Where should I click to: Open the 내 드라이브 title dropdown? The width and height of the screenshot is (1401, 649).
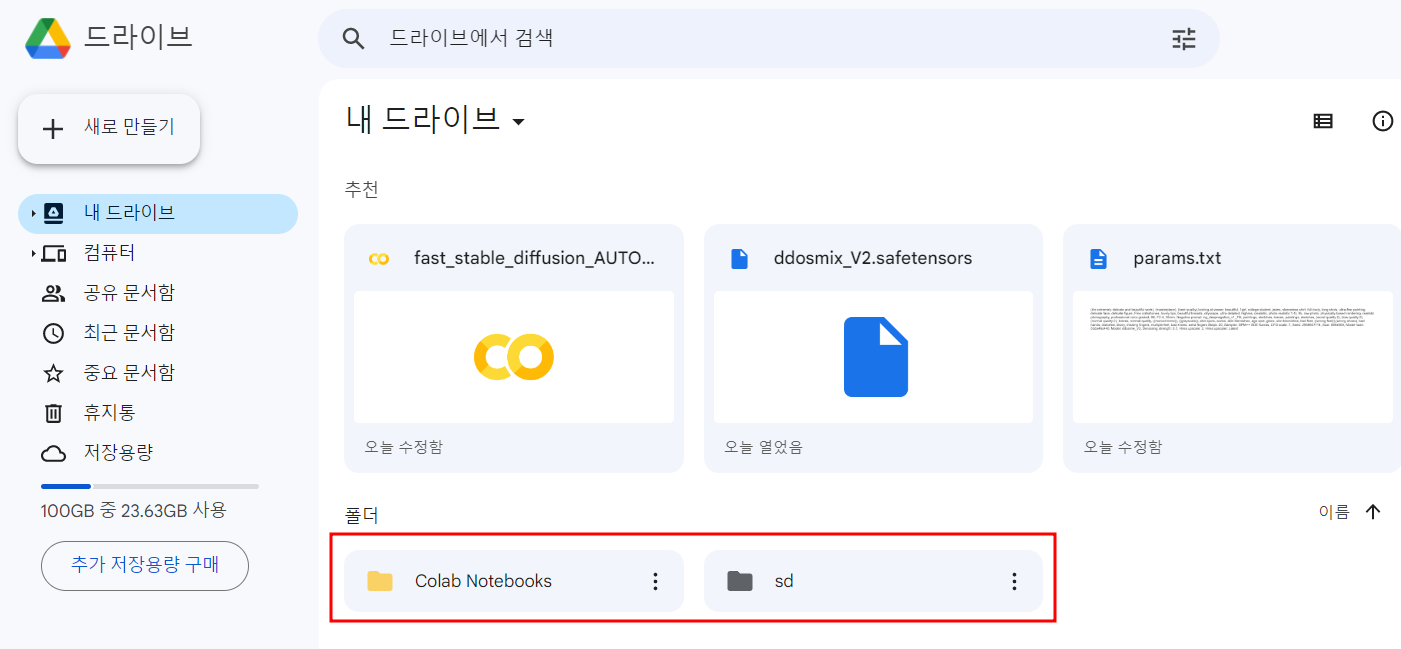[x=518, y=123]
